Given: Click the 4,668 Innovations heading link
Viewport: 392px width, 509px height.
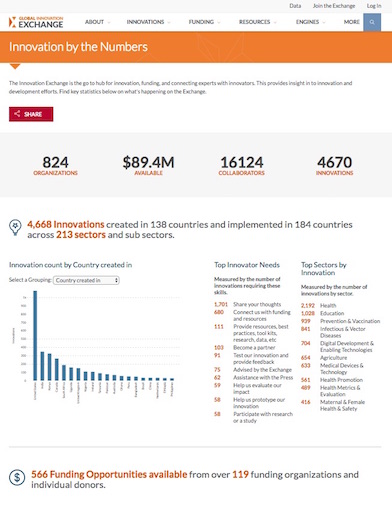Looking at the screenshot, I should coord(66,224).
